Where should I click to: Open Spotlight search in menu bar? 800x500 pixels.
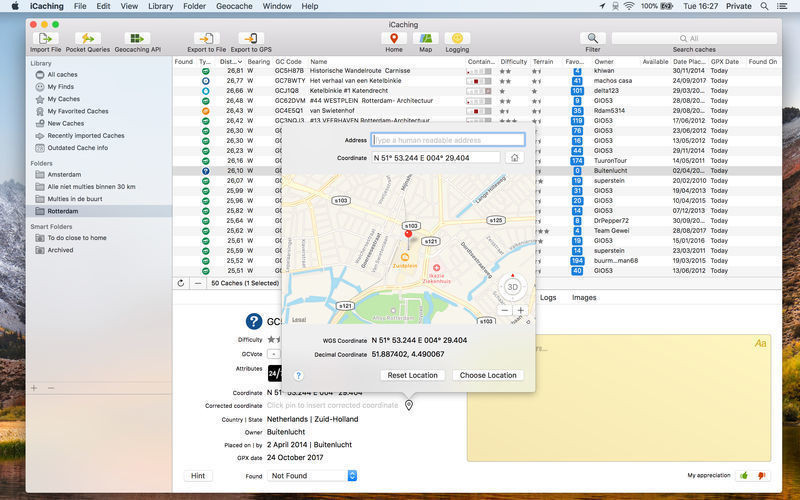point(764,6)
